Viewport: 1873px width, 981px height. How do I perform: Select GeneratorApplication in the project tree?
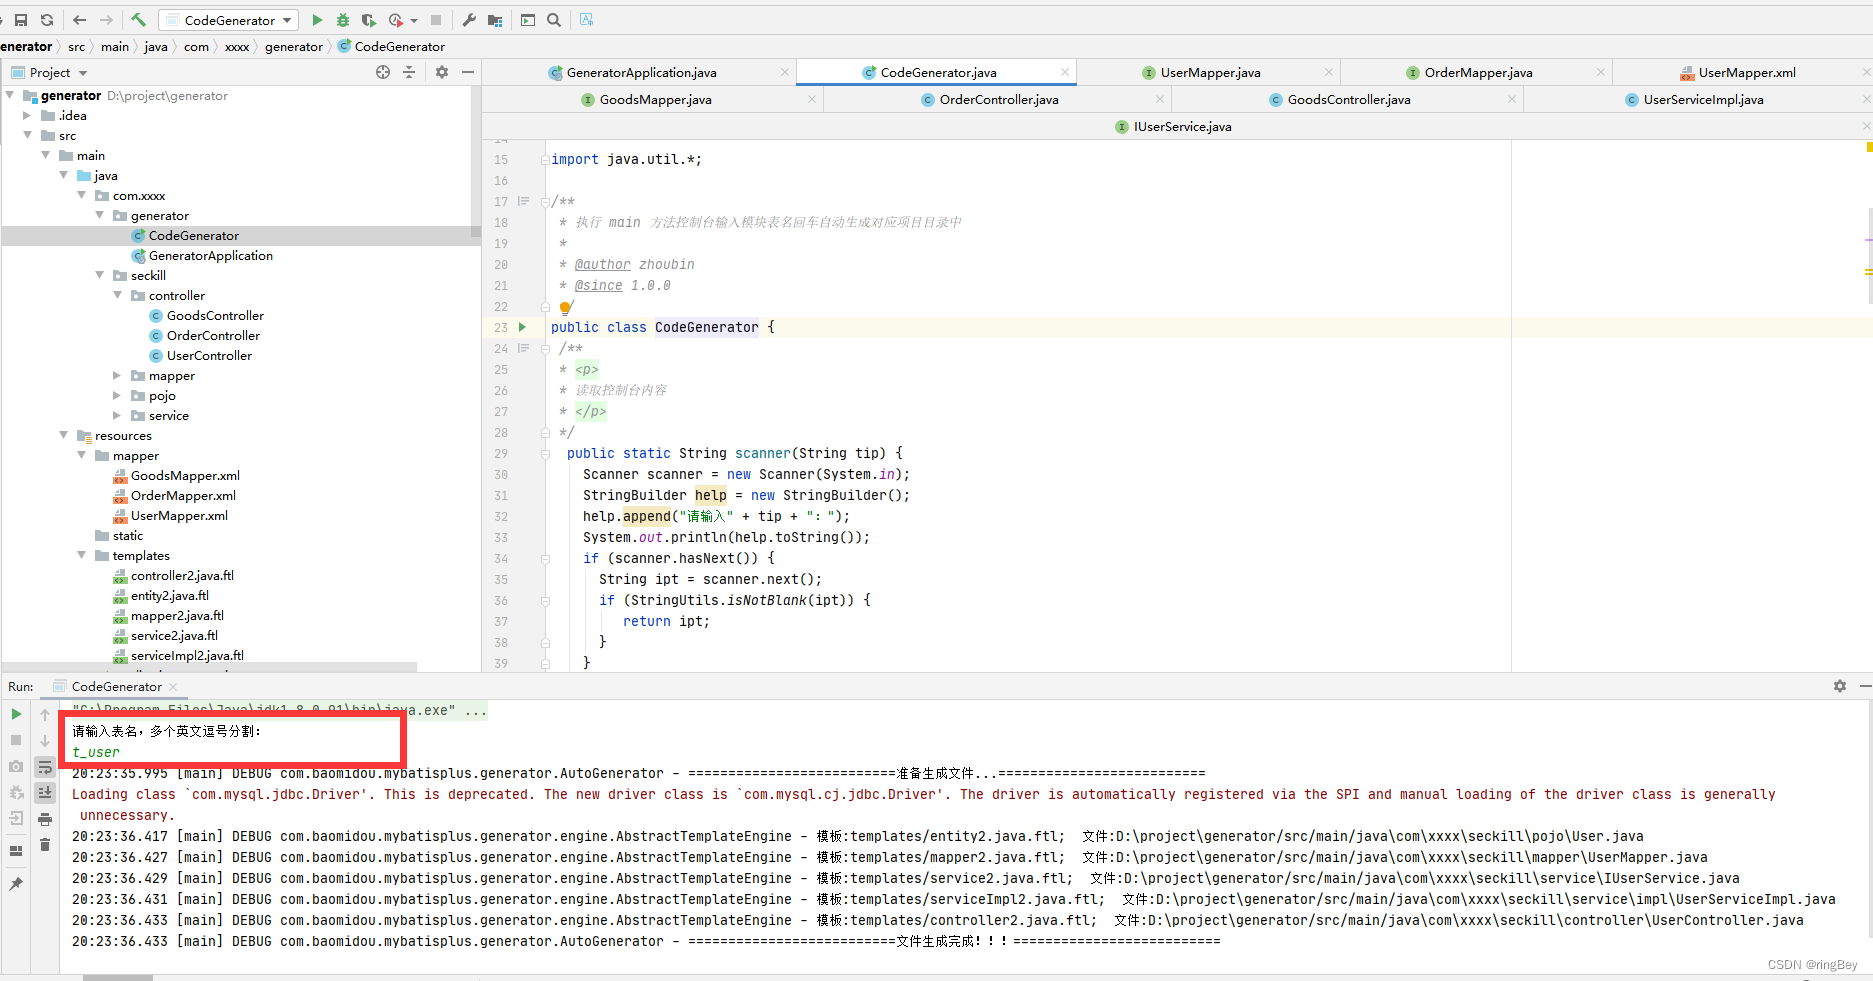[x=210, y=256]
